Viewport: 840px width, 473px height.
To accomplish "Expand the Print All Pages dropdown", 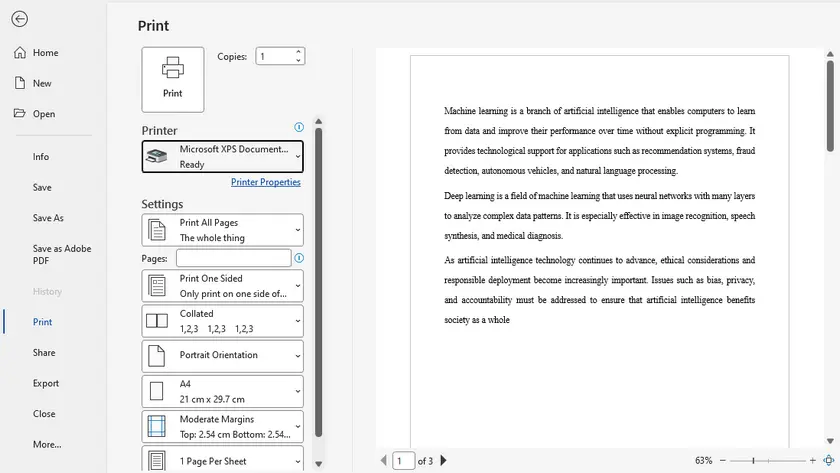I will click(222, 230).
